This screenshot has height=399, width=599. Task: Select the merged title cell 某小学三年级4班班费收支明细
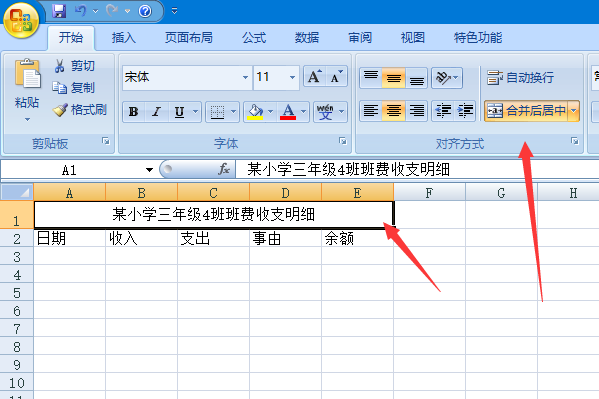(214, 214)
